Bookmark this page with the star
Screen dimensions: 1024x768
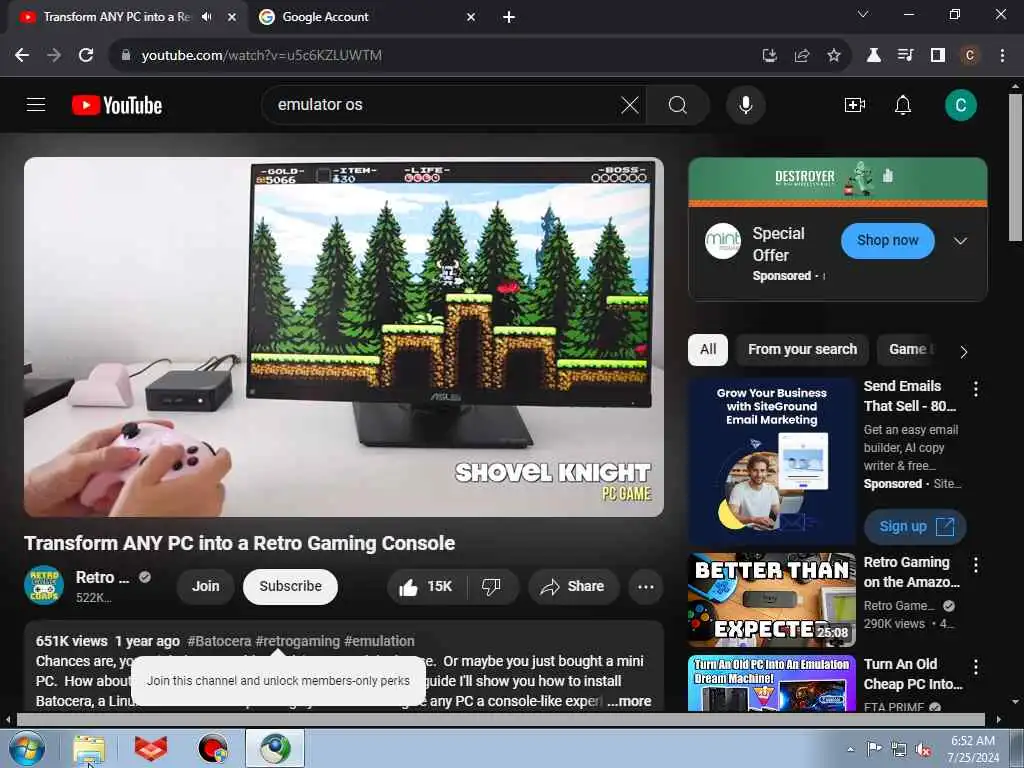coord(834,56)
